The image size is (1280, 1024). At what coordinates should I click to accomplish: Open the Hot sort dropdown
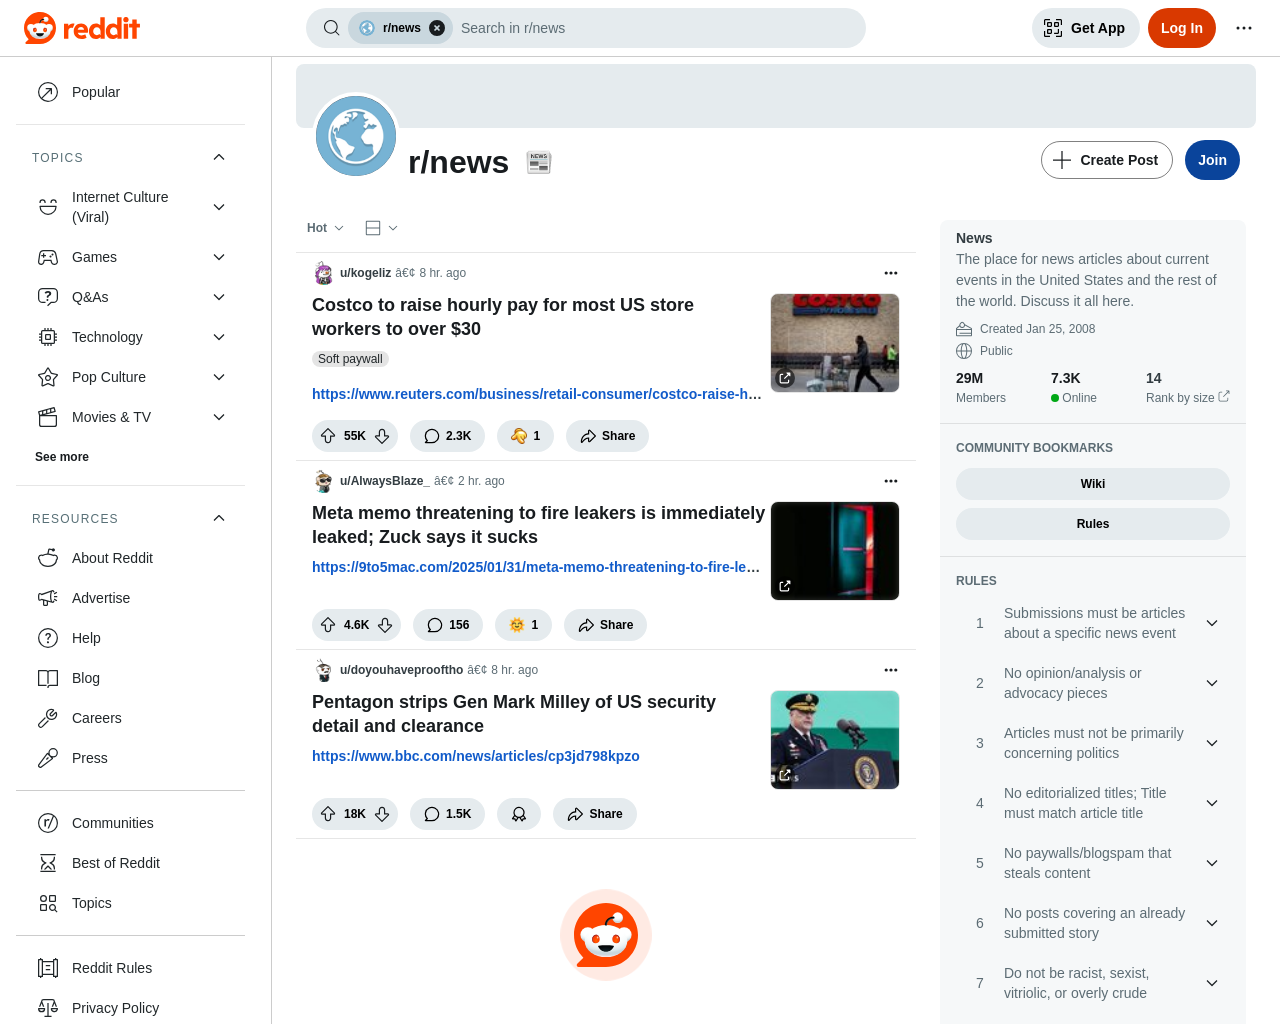click(x=325, y=228)
